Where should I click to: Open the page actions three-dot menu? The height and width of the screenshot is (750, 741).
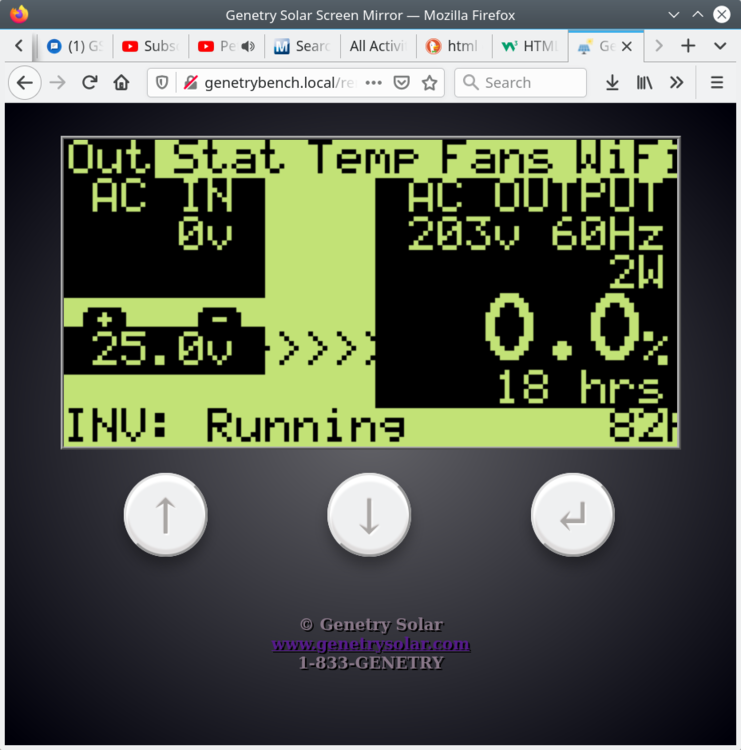[373, 83]
